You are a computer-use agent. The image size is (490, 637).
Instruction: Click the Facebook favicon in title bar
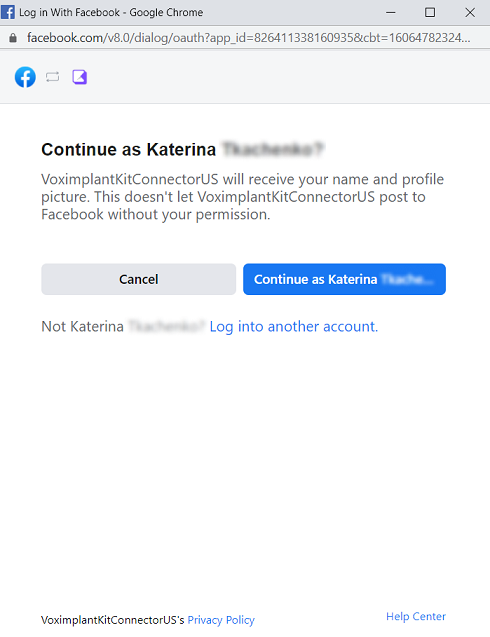coord(8,12)
